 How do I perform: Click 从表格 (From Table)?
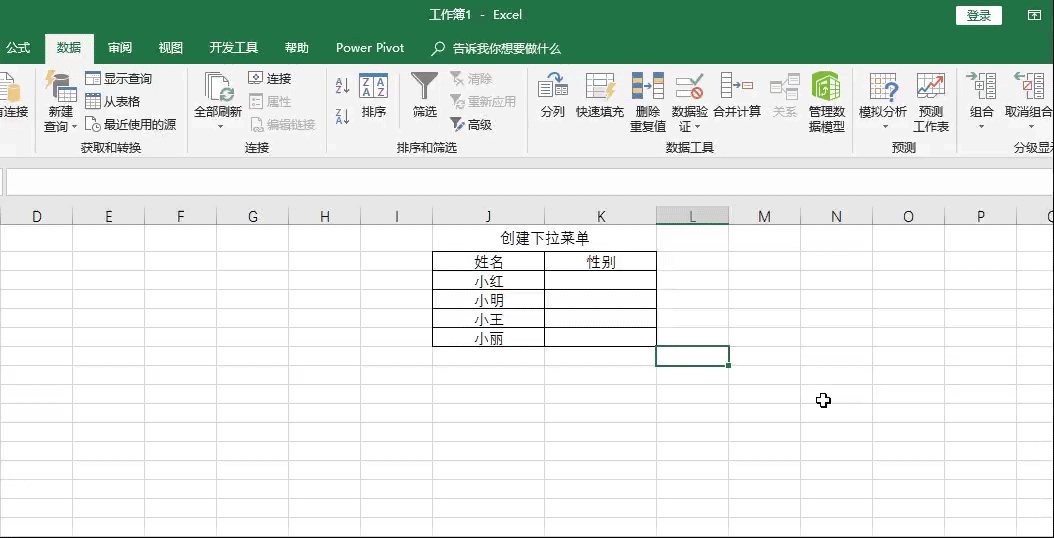pyautogui.click(x=112, y=102)
